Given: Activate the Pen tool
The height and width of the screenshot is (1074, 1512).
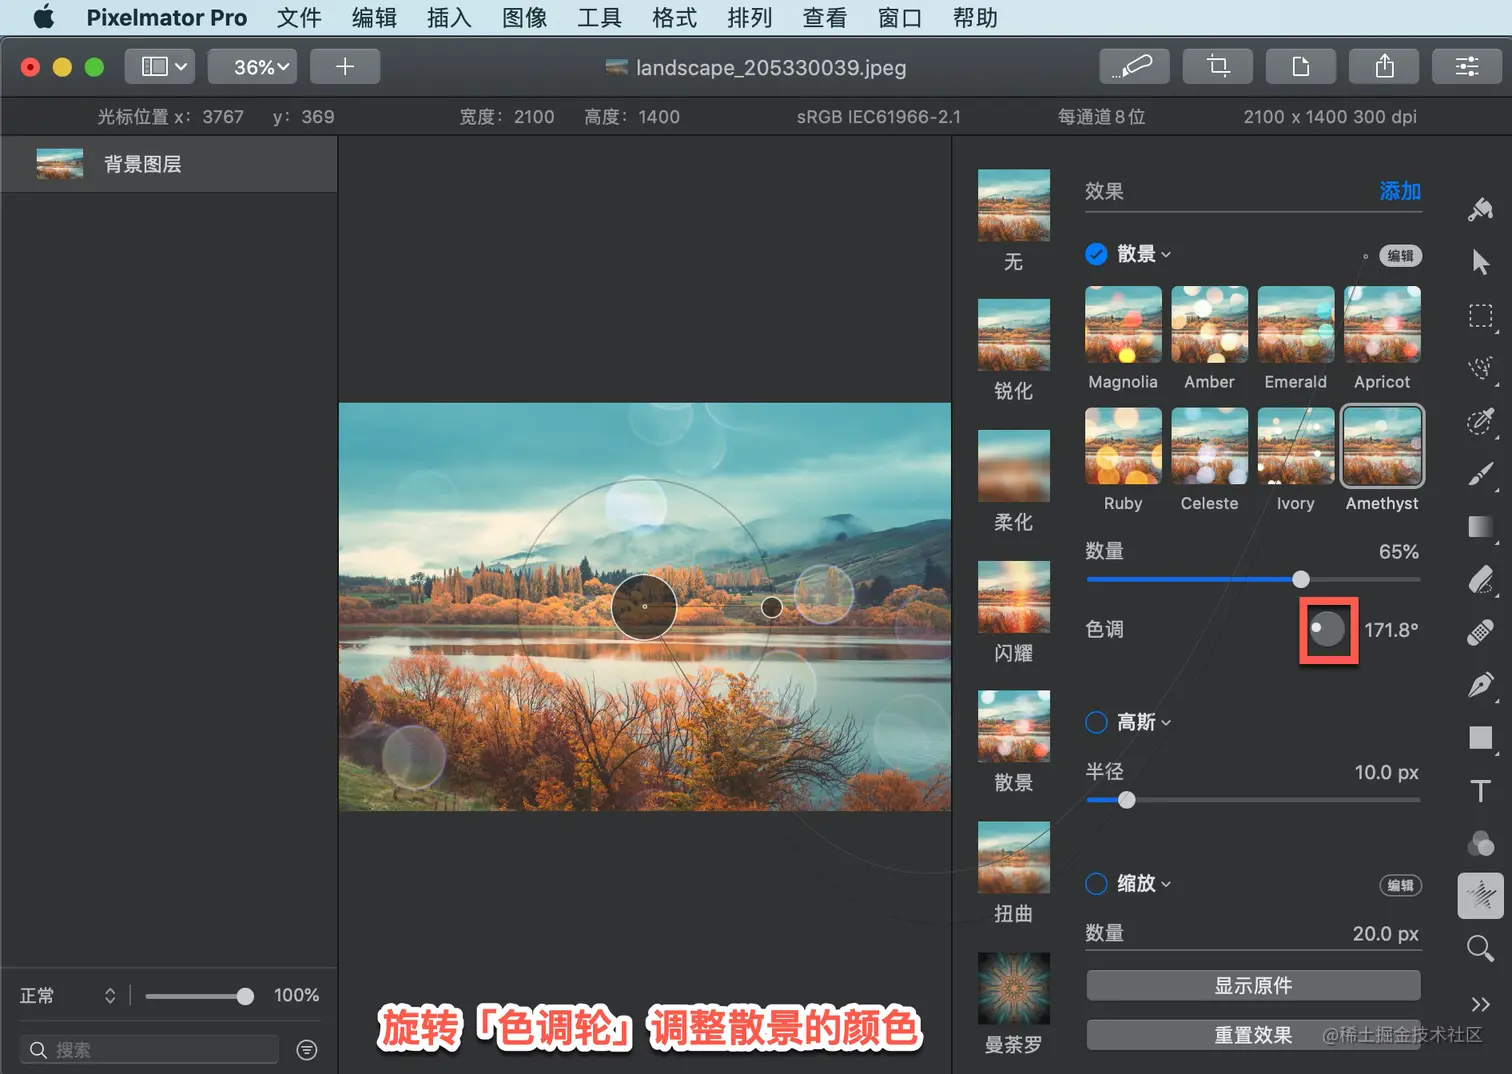Looking at the screenshot, I should 1481,685.
